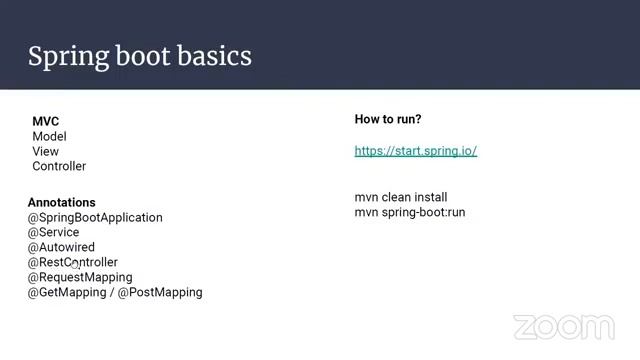Click the 'mvn clean install' command

[401, 197]
